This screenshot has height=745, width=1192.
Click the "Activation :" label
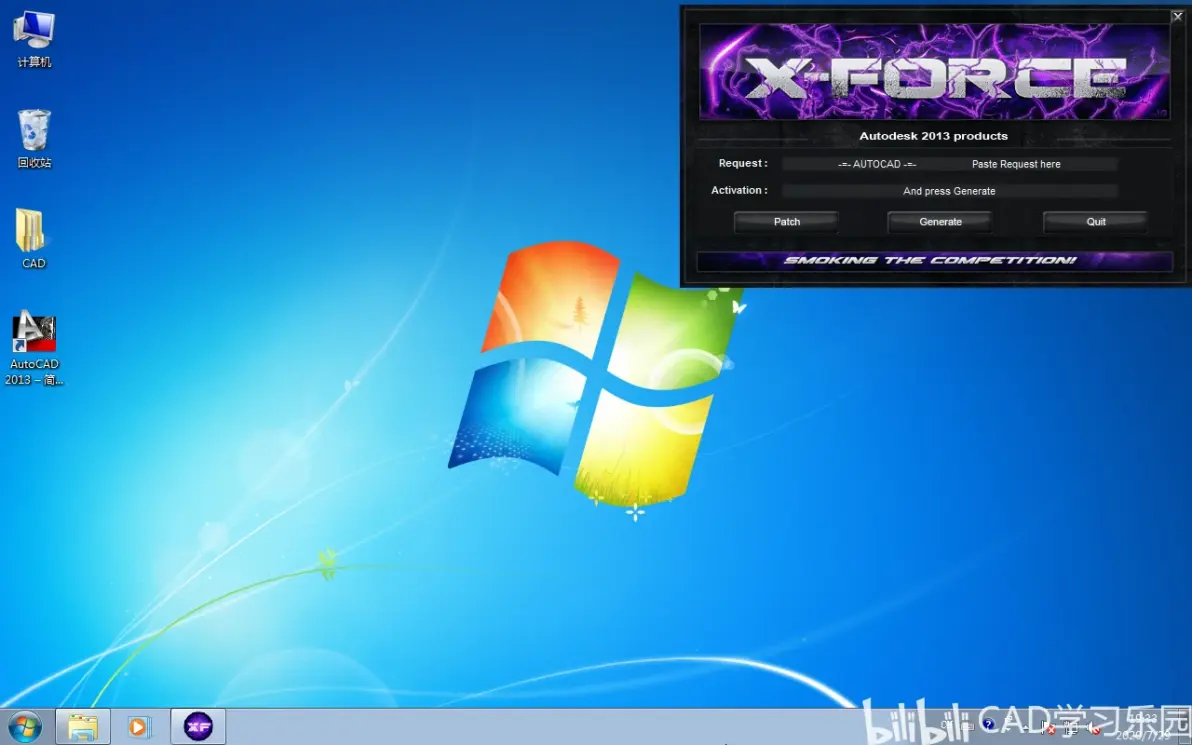[739, 190]
